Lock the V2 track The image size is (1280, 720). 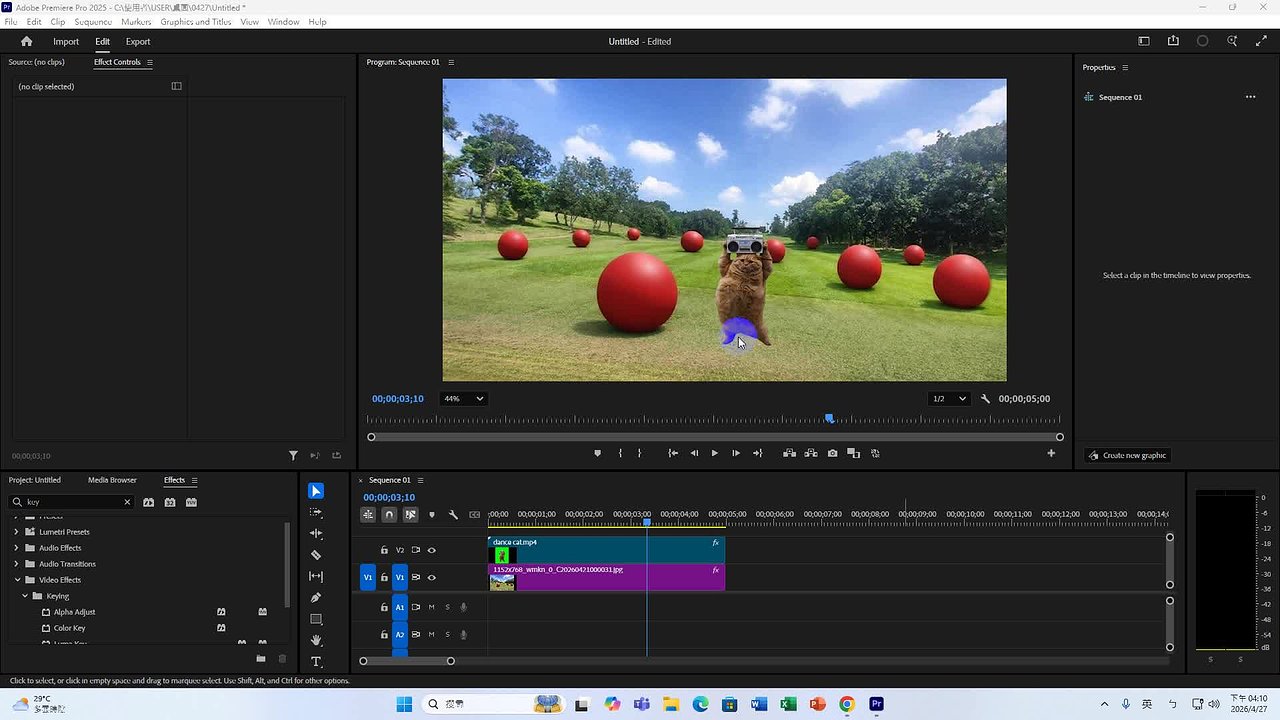click(x=384, y=550)
